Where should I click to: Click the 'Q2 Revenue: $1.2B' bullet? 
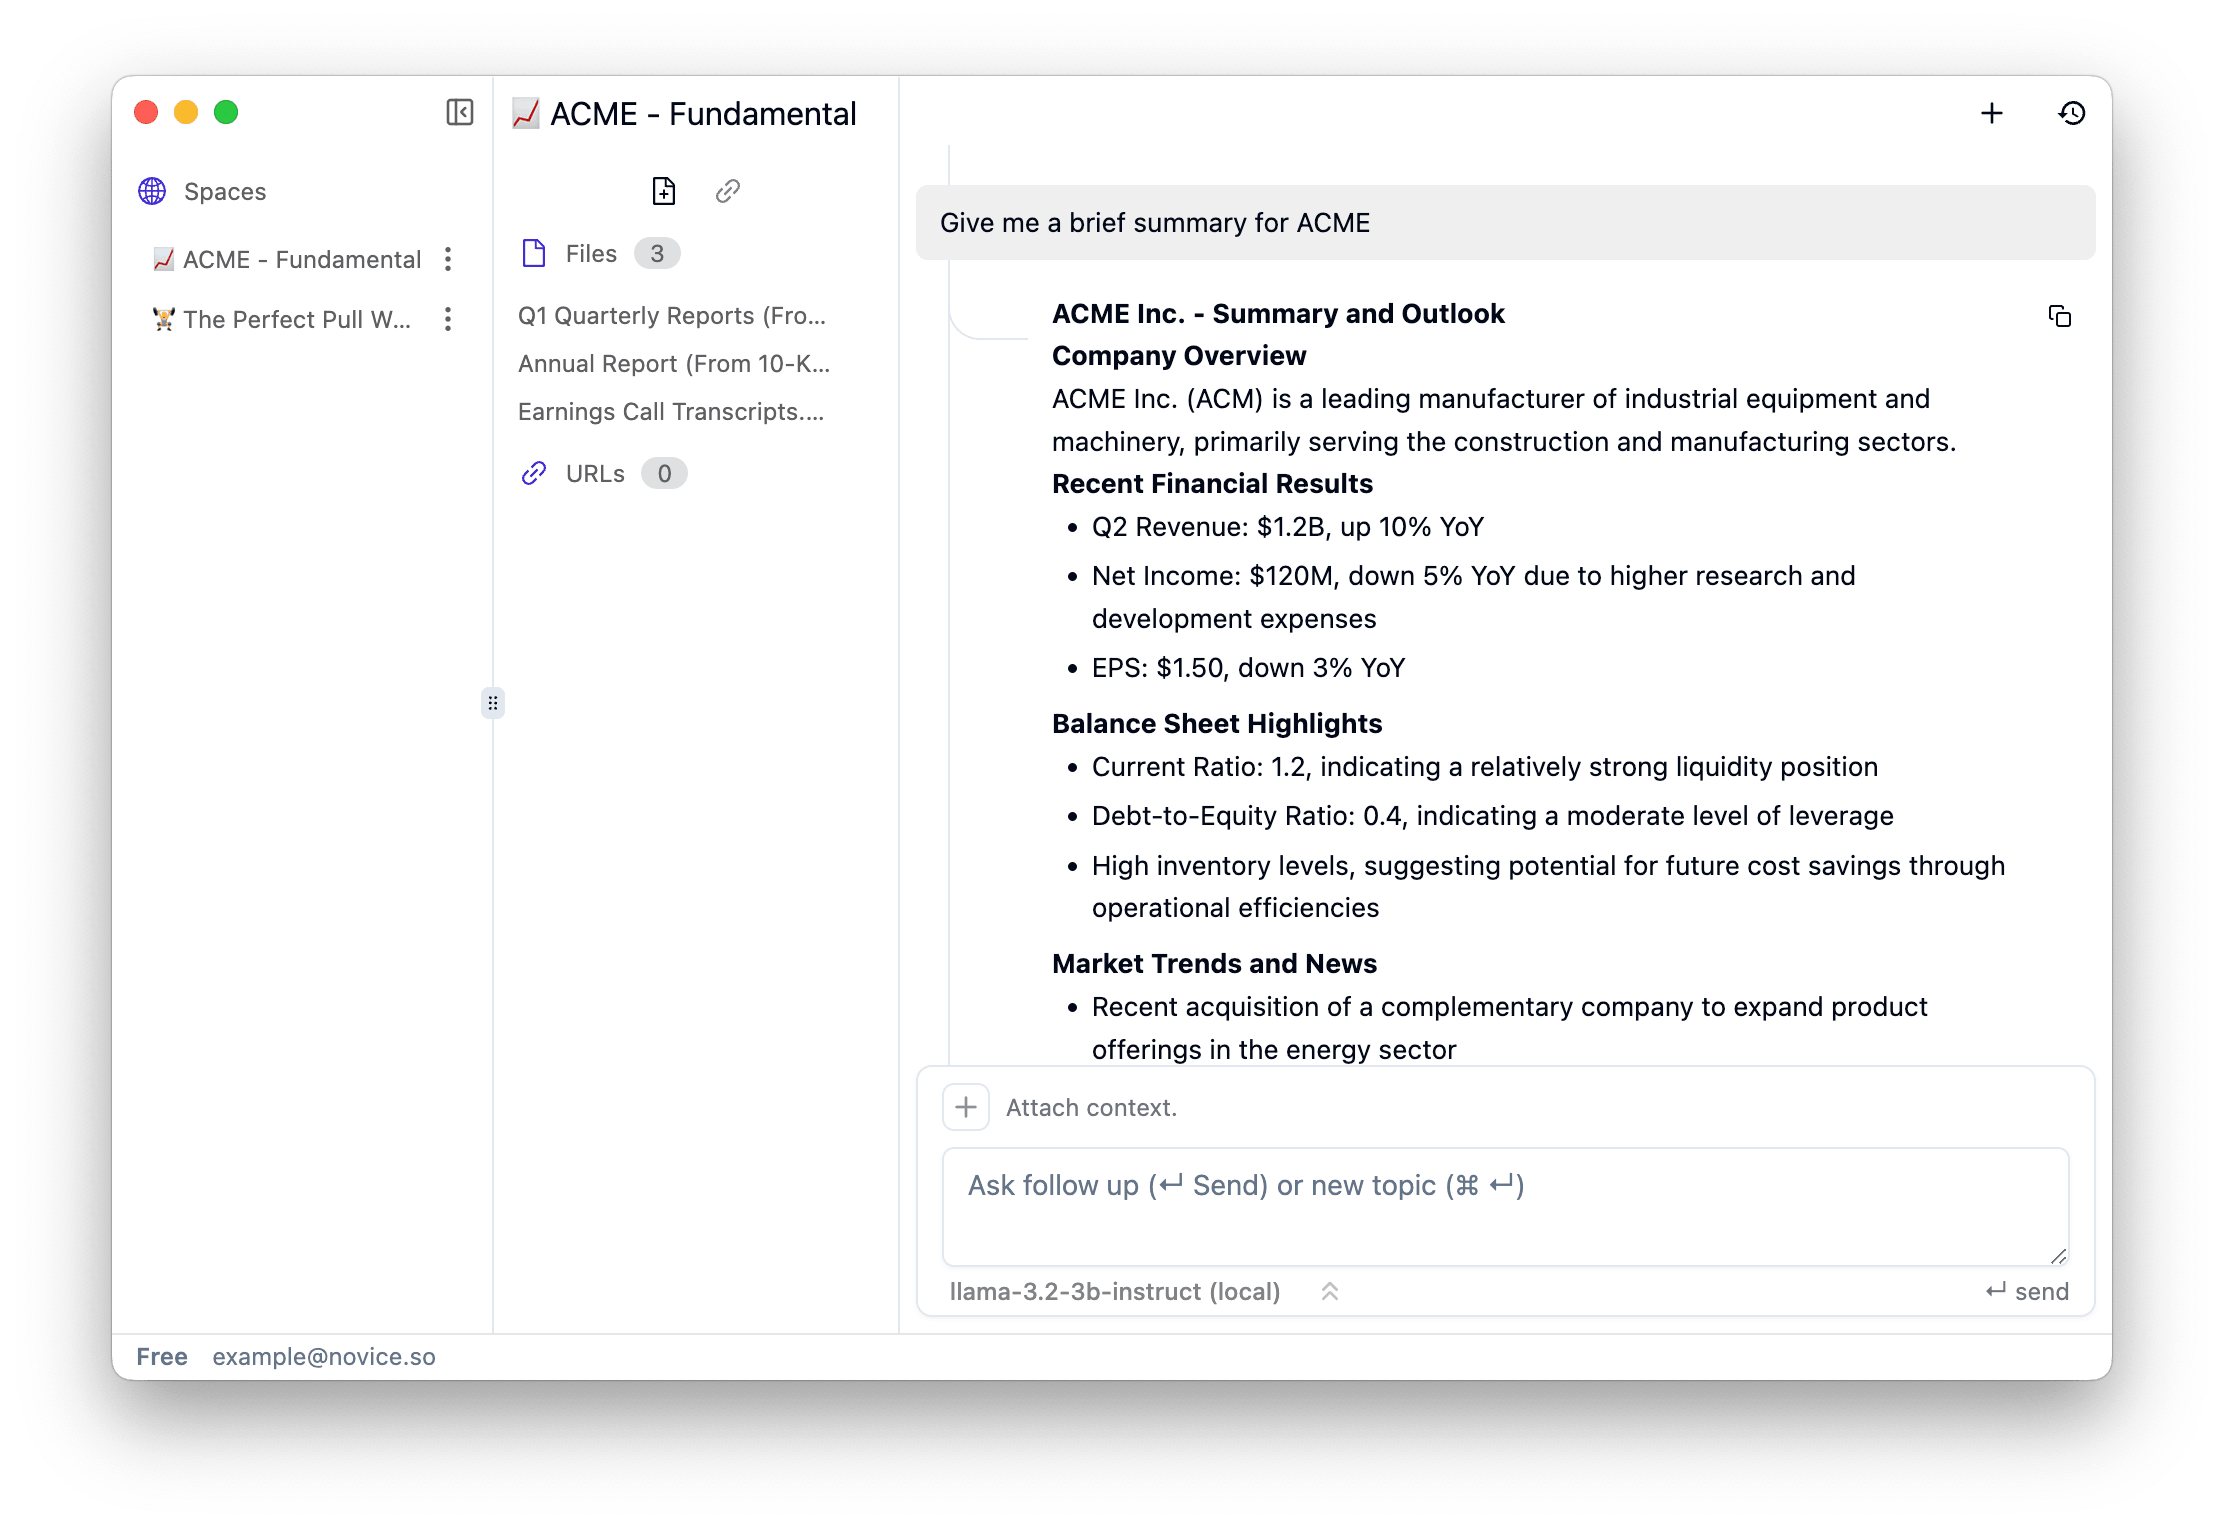click(x=1288, y=527)
